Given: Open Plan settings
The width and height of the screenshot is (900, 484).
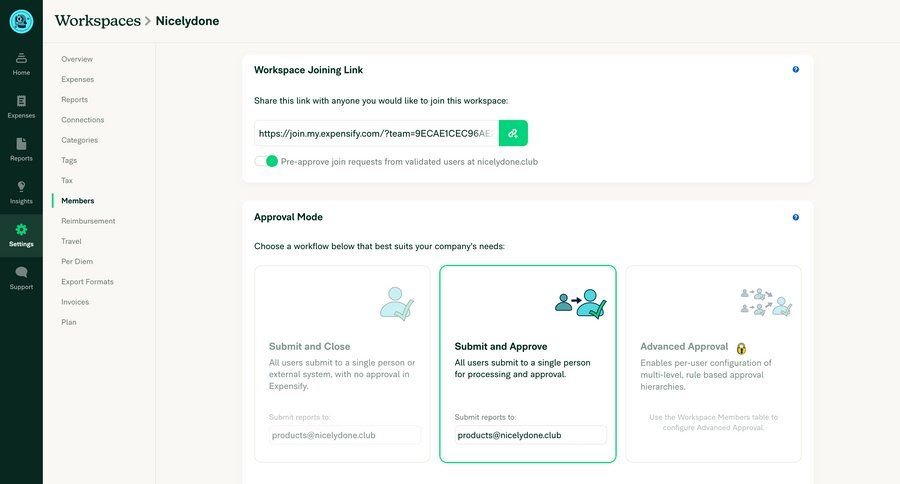Looking at the screenshot, I should 68,322.
